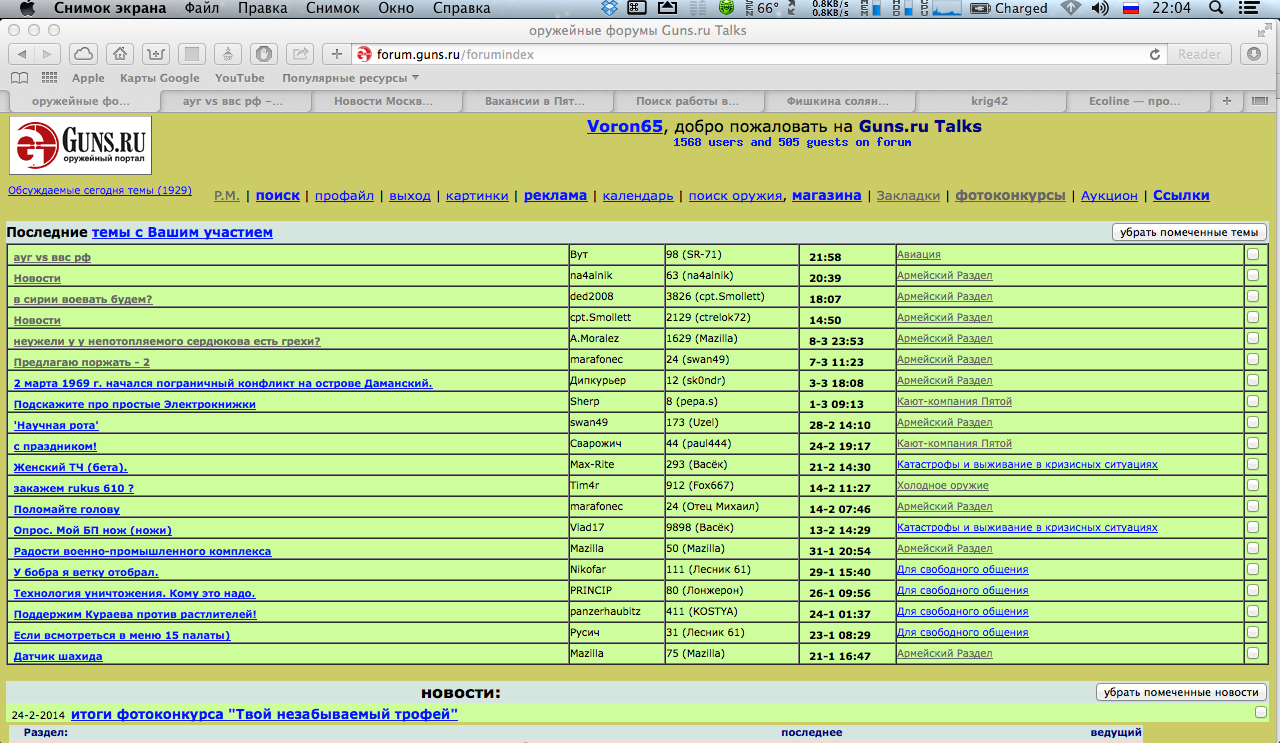Reload the page with the refresh icon
This screenshot has height=743, width=1280.
[x=1155, y=54]
